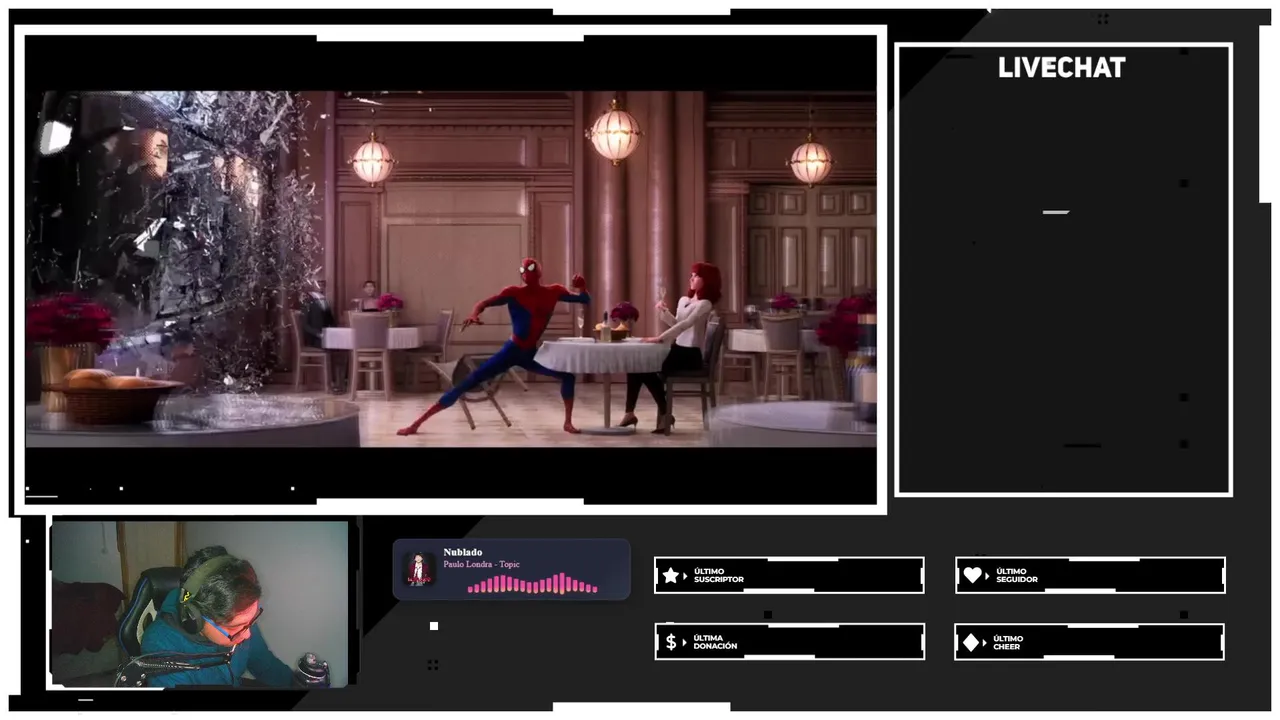The image size is (1280, 720).
Task: Click the Spider-Man video playing in main frame
Action: pos(450,268)
